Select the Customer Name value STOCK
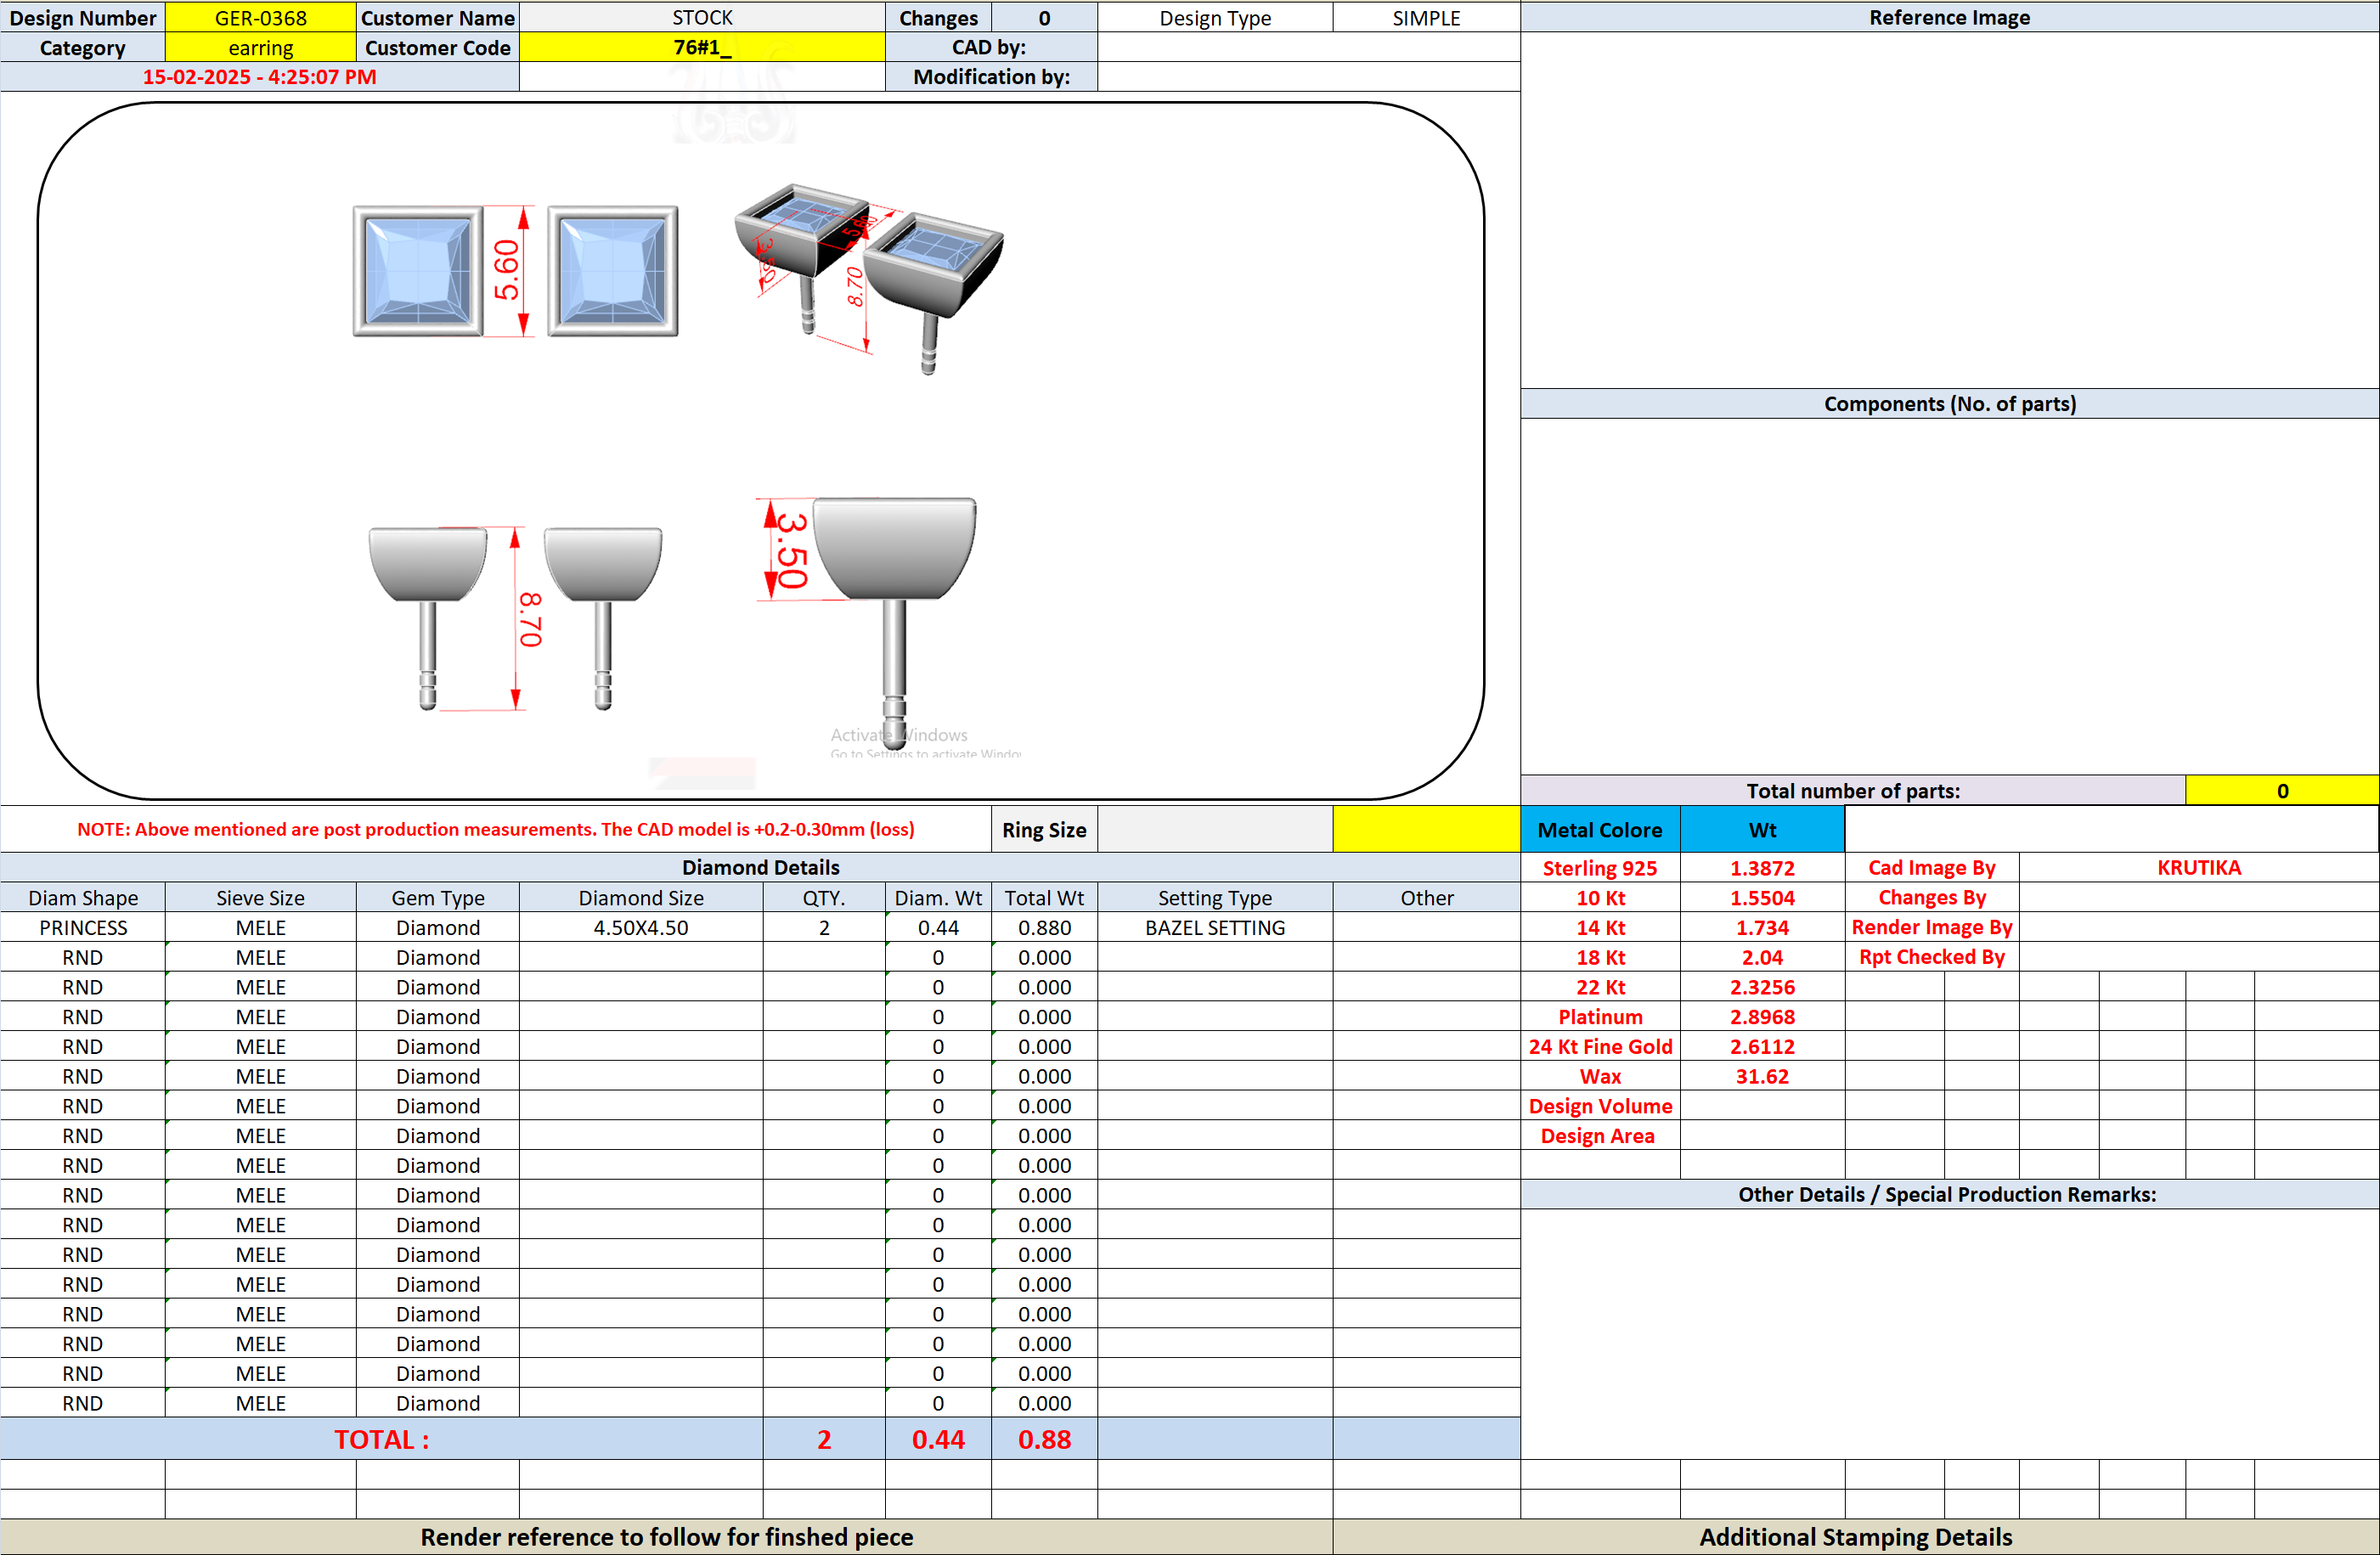 pos(702,17)
